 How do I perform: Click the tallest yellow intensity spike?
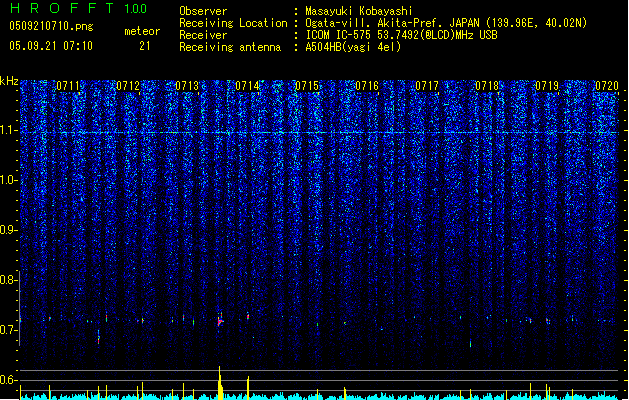coord(220,383)
